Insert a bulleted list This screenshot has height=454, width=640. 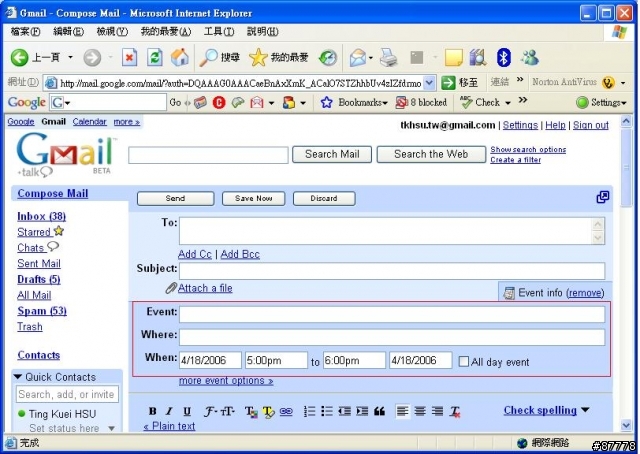coord(327,411)
